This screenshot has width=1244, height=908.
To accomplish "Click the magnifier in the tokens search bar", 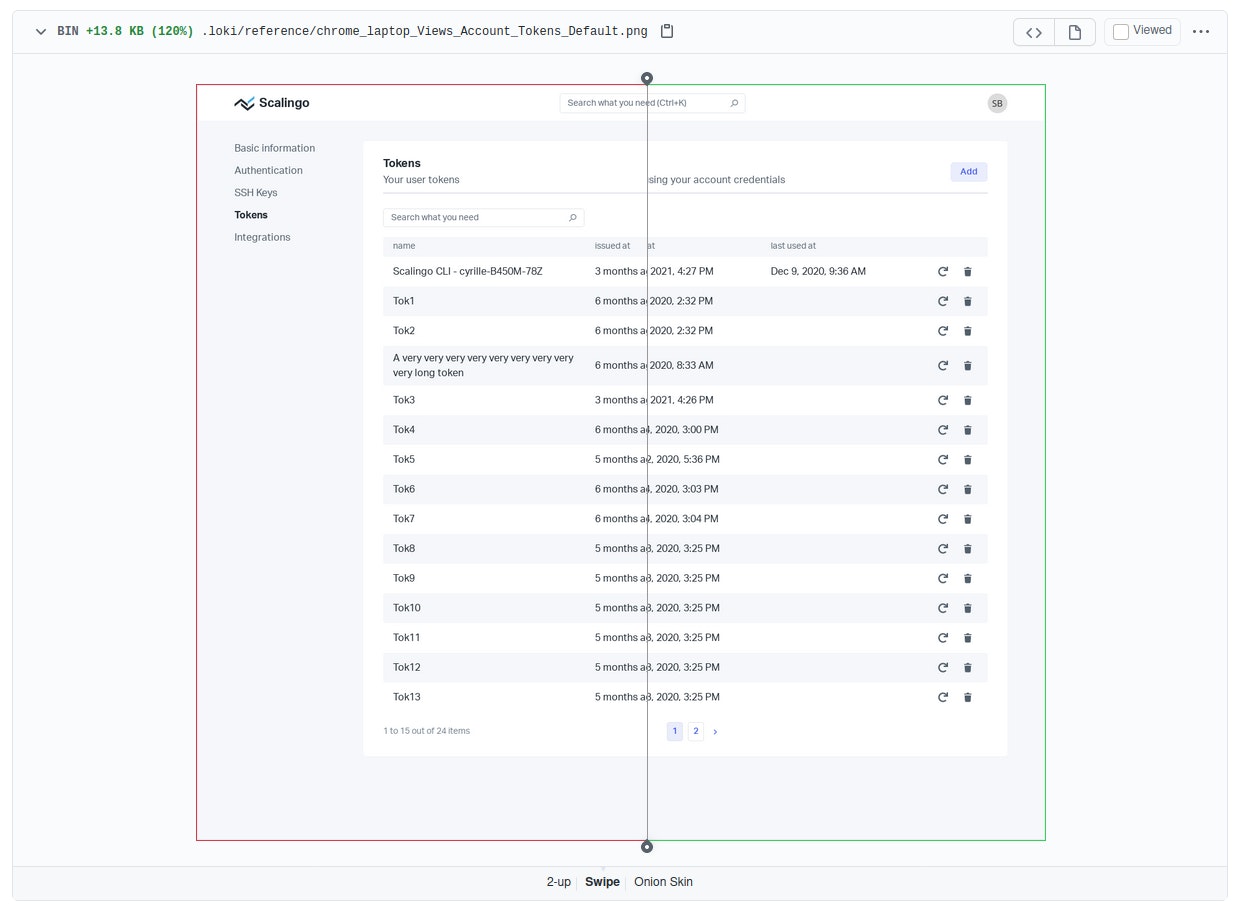I will 572,217.
